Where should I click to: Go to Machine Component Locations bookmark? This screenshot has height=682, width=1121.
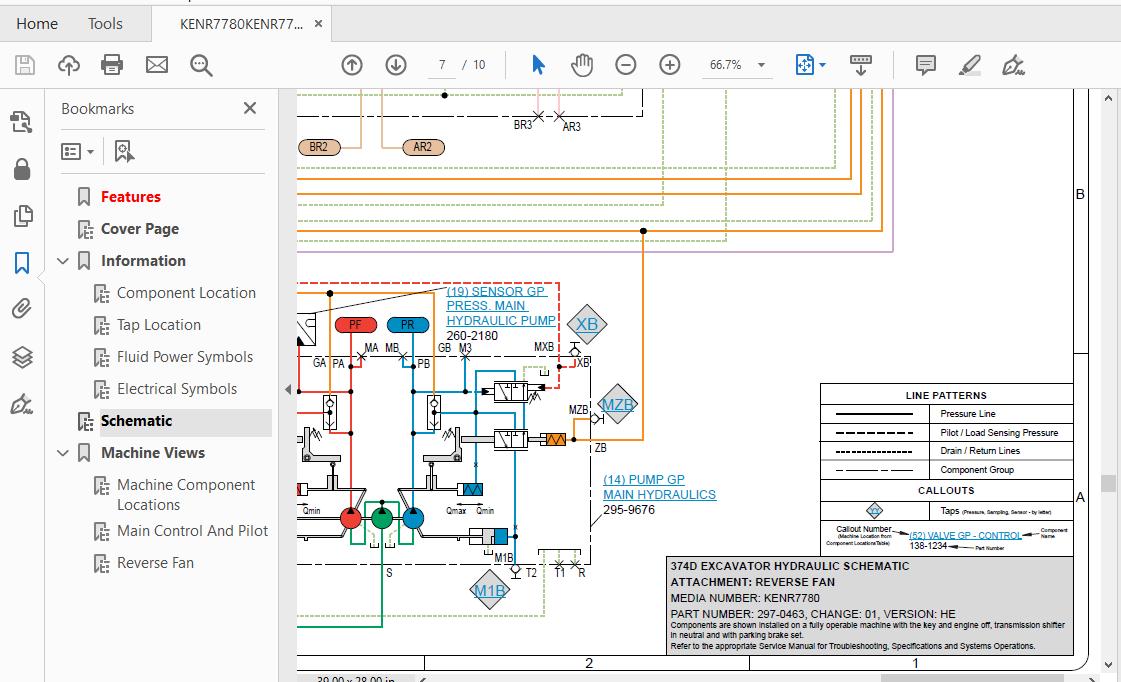(186, 495)
